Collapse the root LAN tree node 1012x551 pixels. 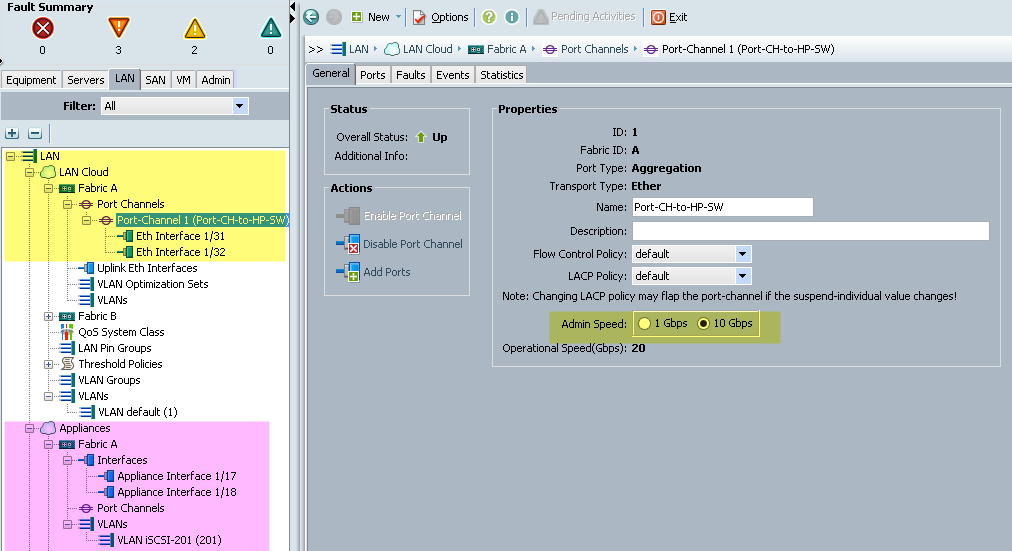click(10, 156)
